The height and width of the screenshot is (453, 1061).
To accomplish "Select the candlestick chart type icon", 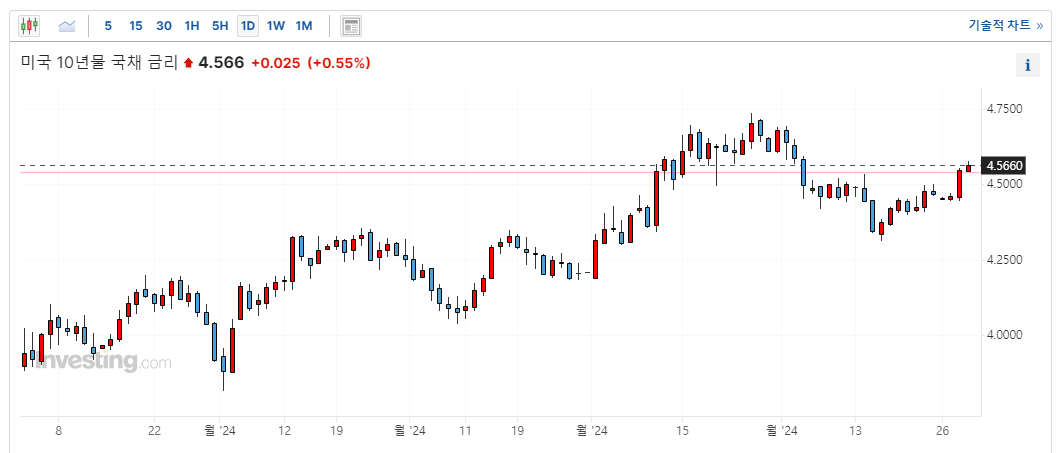I will click(30, 26).
